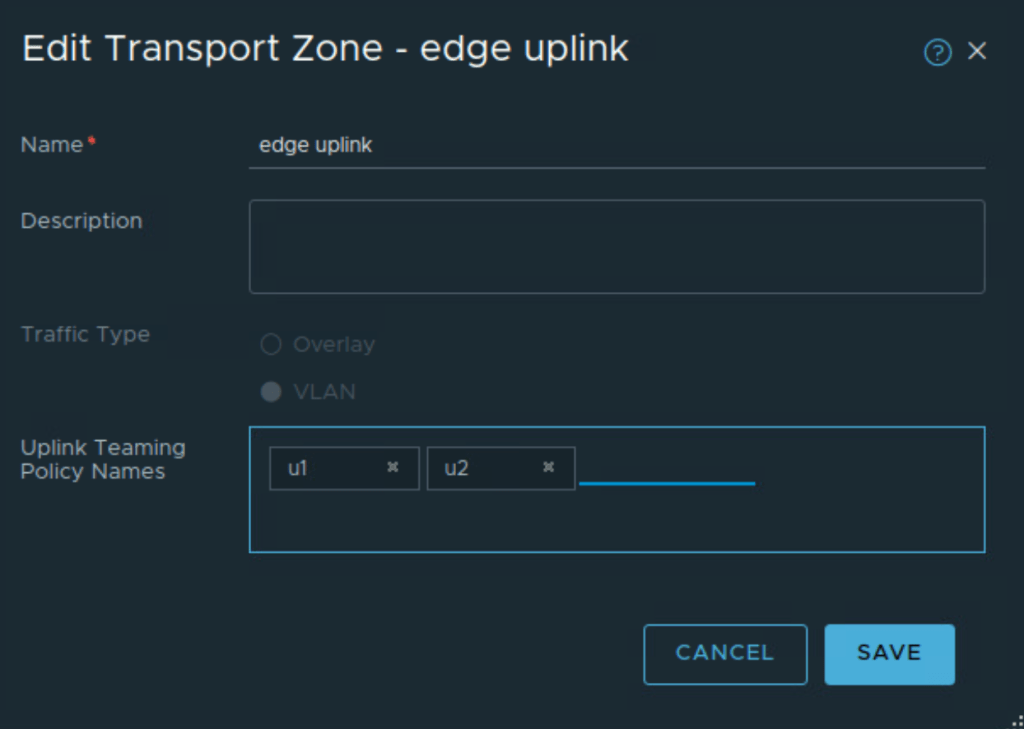Focus the Description text area
This screenshot has height=729, width=1024.
pyautogui.click(x=616, y=246)
